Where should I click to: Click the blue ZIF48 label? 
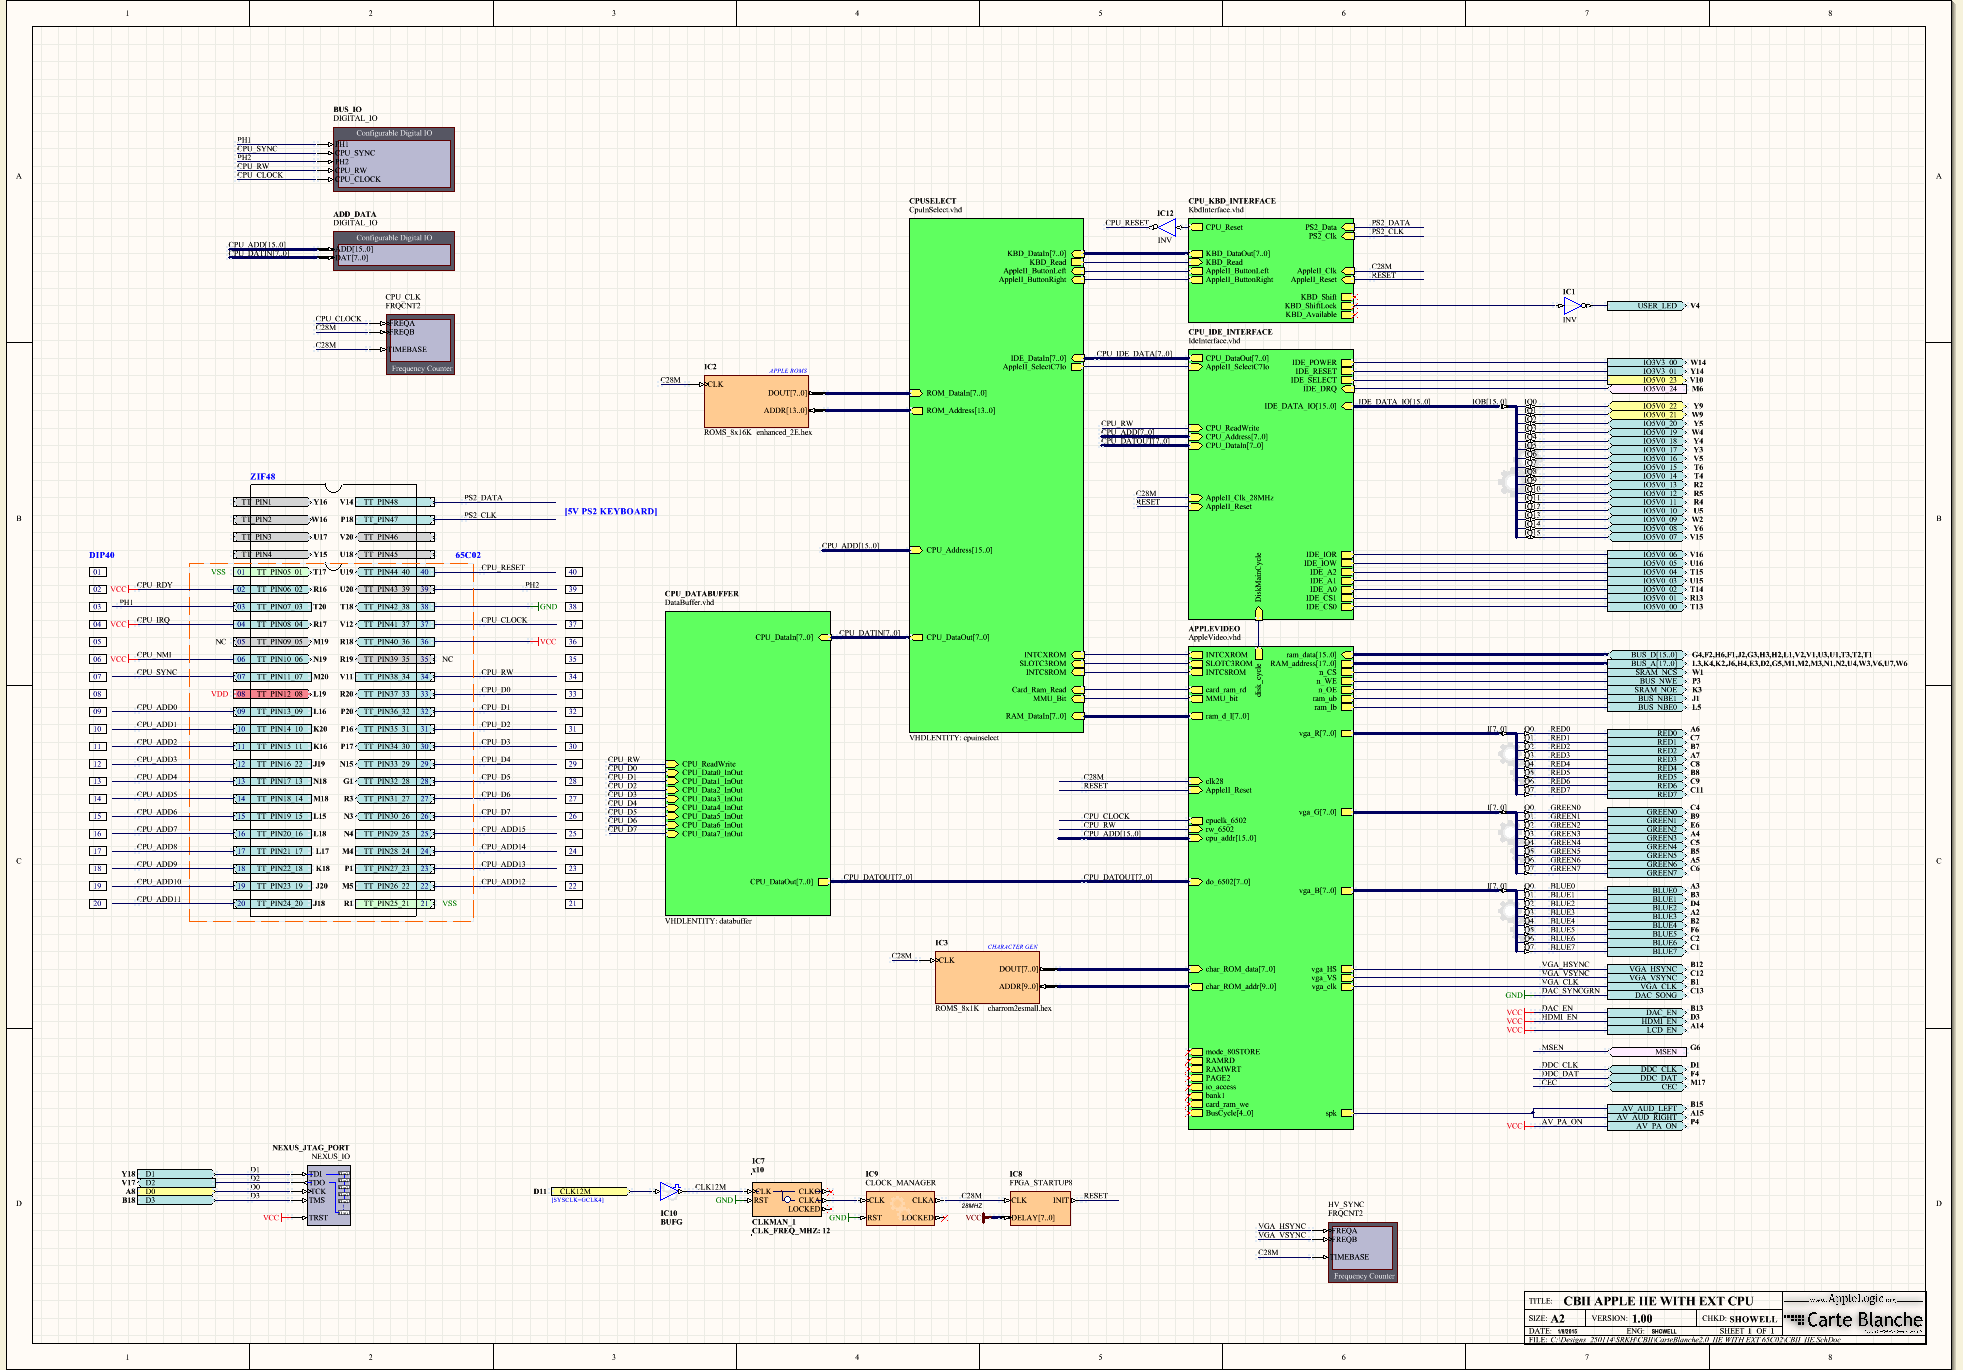262,477
